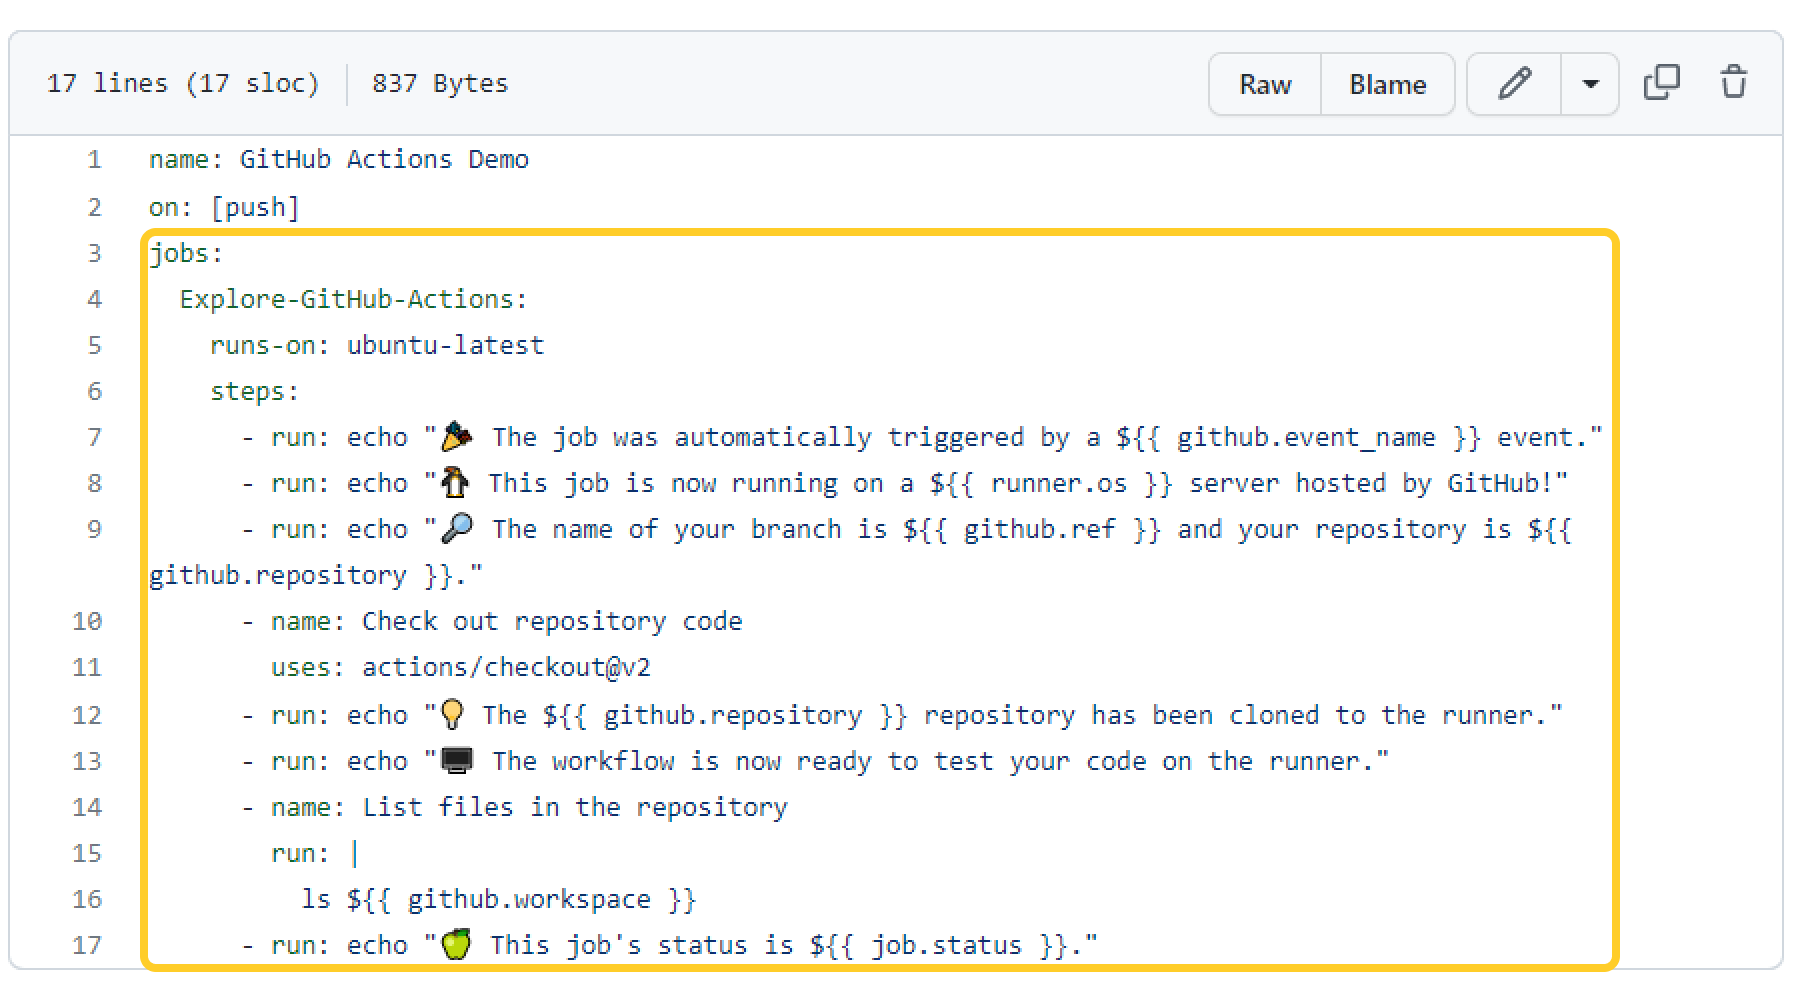Select line number 3
Screen dimensions: 1804x988
tap(94, 253)
